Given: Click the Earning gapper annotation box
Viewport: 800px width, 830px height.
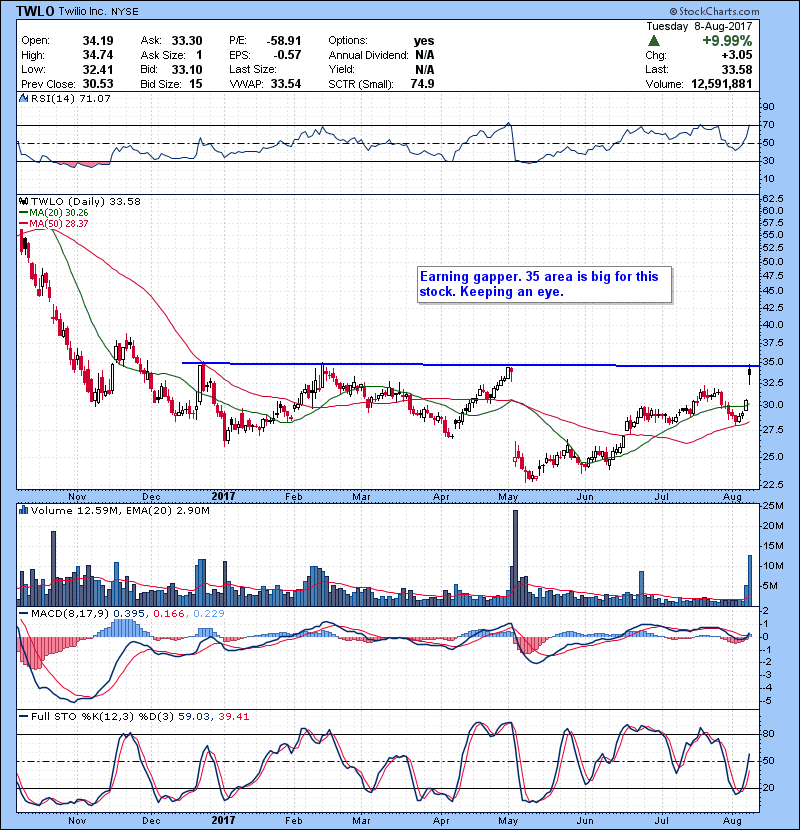Looking at the screenshot, I should [x=544, y=285].
